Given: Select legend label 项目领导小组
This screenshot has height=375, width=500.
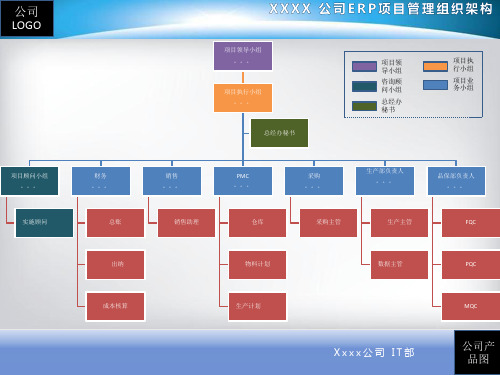Looking at the screenshot, I should click(x=392, y=66).
